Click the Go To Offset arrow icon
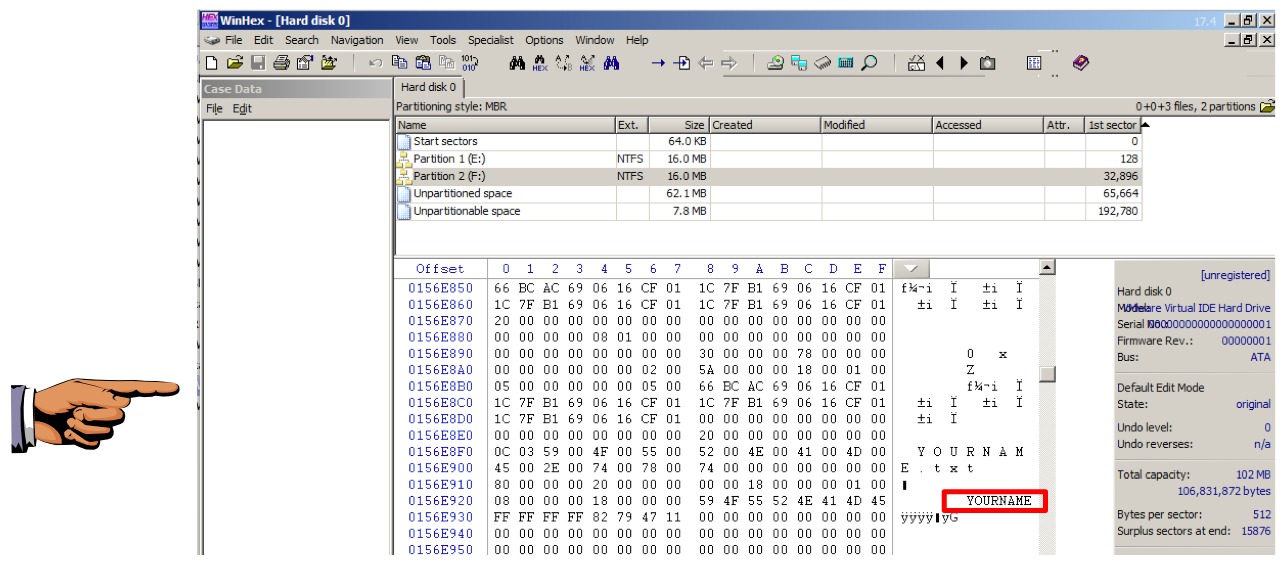The image size is (1288, 564). click(658, 63)
